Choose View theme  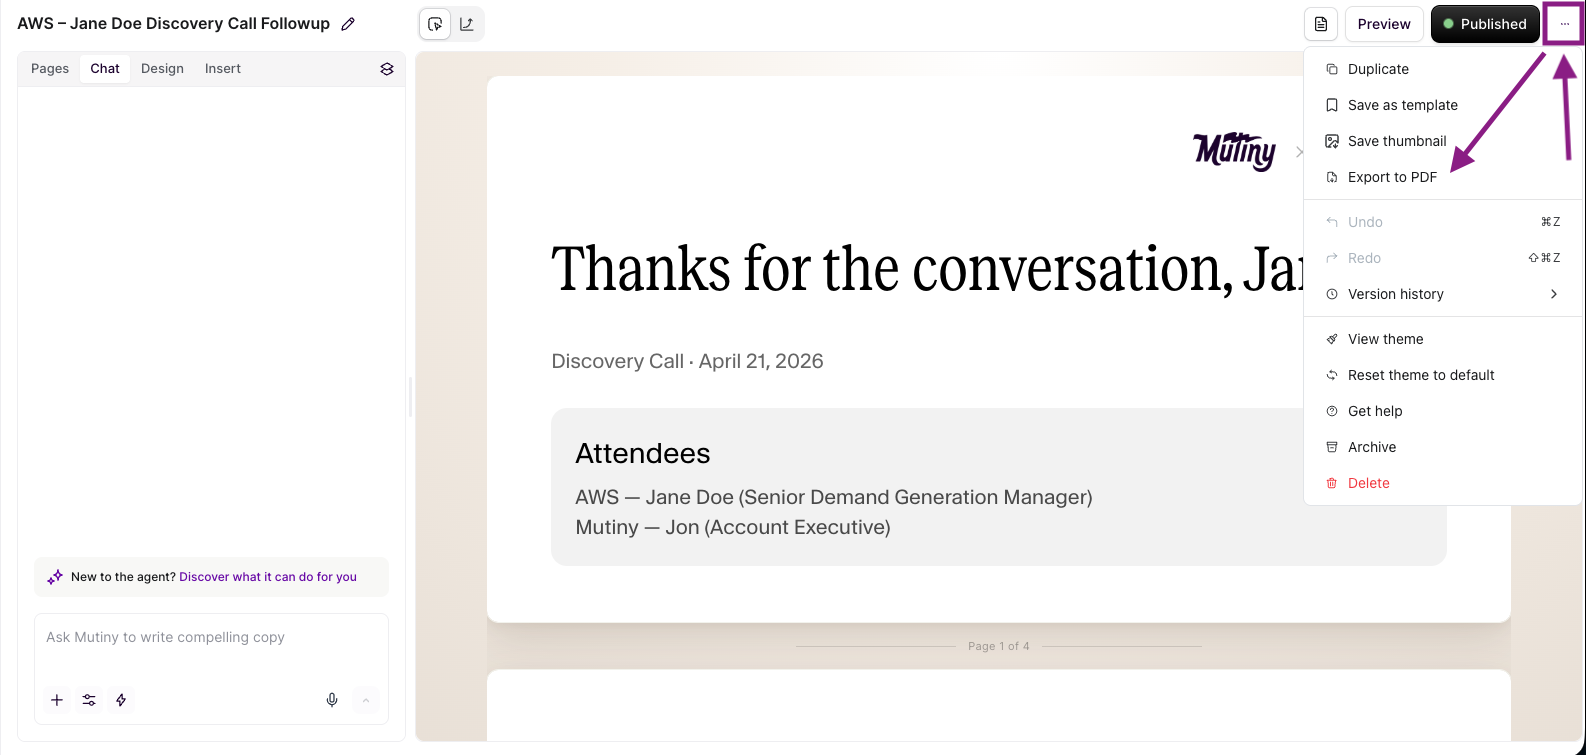1443,339
